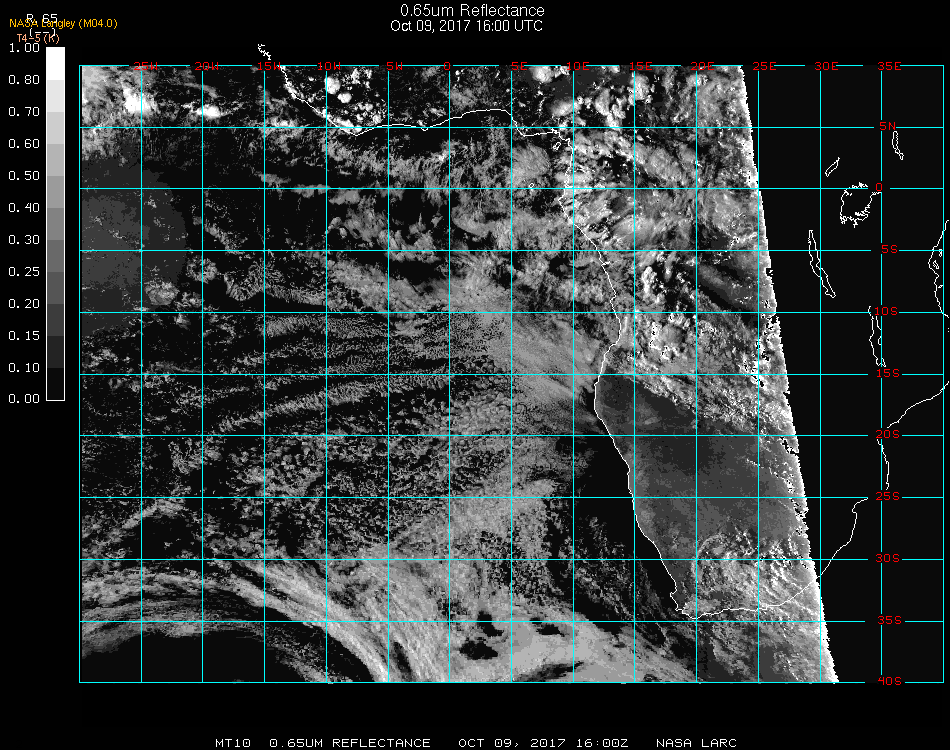950x750 pixels.
Task: Click the 15E longitude label
Action: (x=640, y=66)
